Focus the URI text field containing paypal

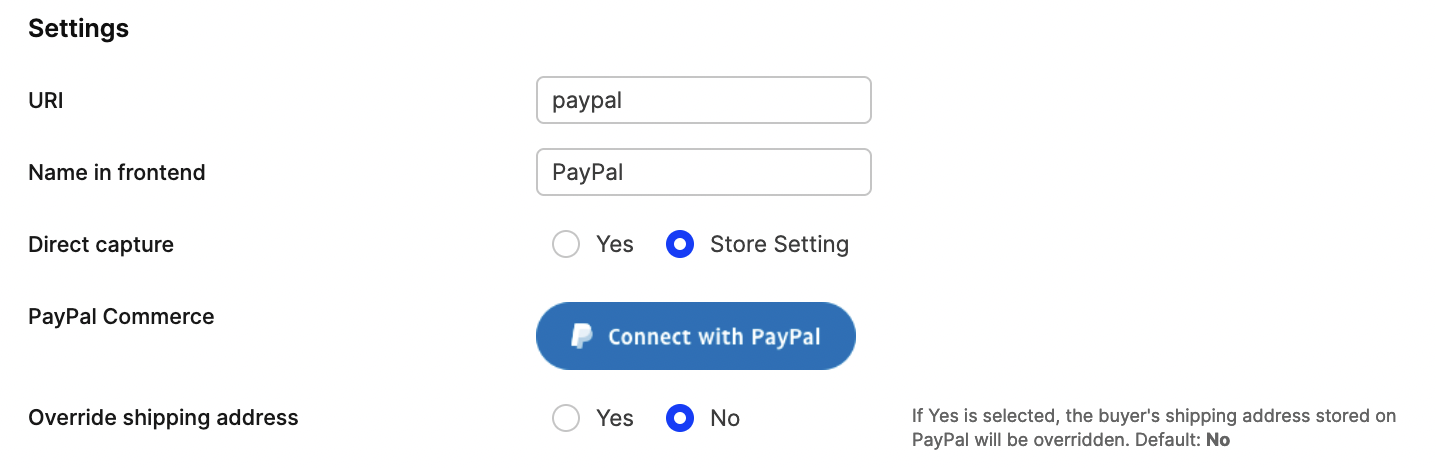tap(703, 100)
